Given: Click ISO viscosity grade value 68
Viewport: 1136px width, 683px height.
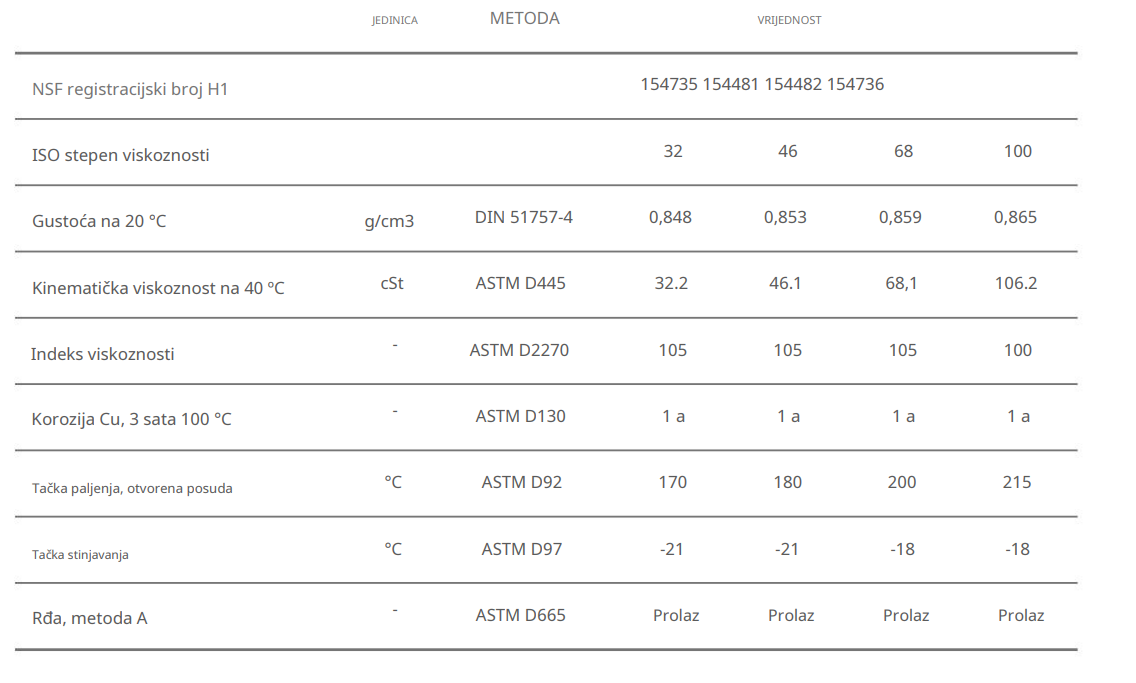Looking at the screenshot, I should pos(903,152).
